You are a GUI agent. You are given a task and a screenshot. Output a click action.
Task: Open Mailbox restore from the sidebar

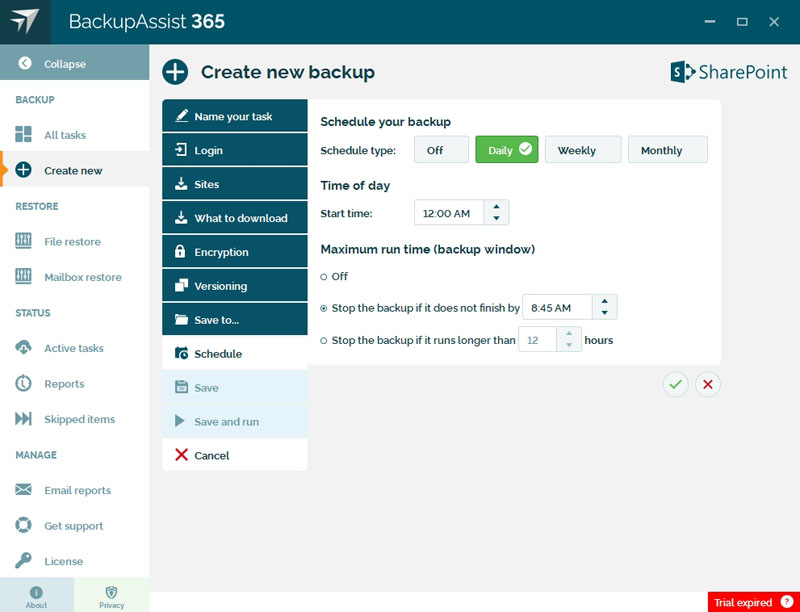click(74, 277)
